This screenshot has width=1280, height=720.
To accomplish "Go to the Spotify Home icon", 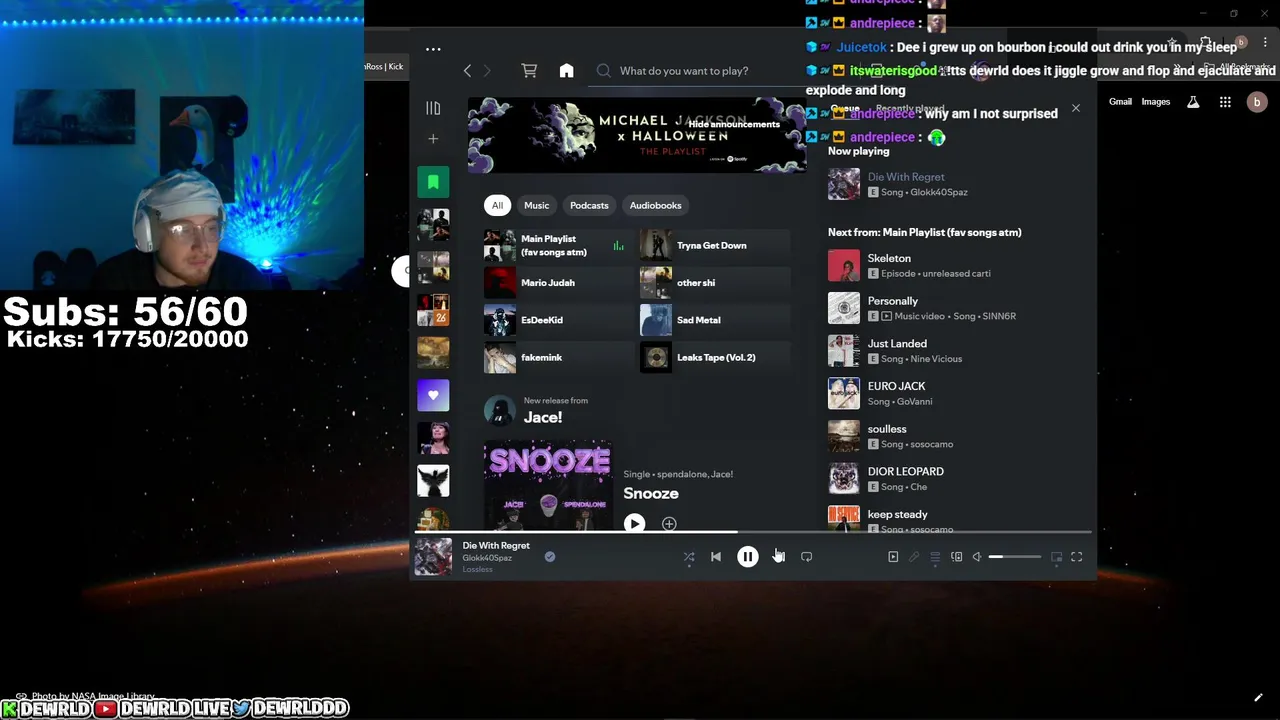I will click(x=566, y=71).
